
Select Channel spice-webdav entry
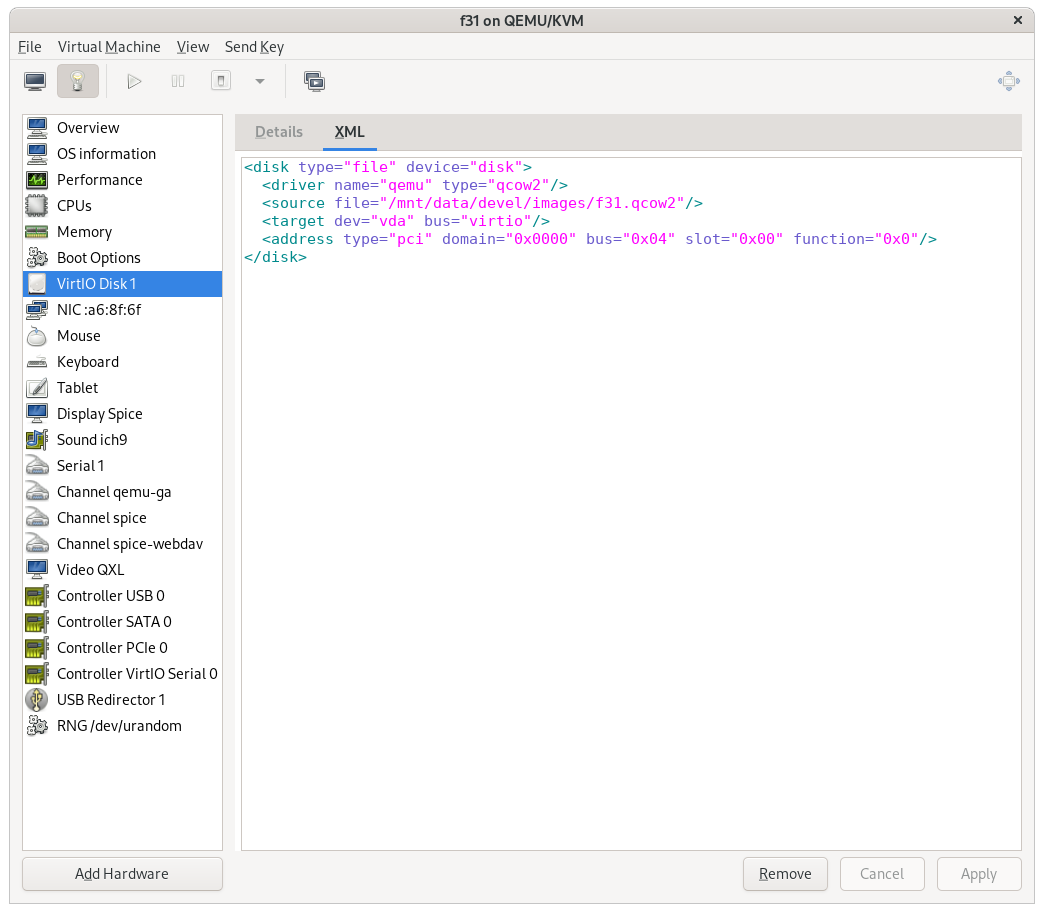click(123, 543)
